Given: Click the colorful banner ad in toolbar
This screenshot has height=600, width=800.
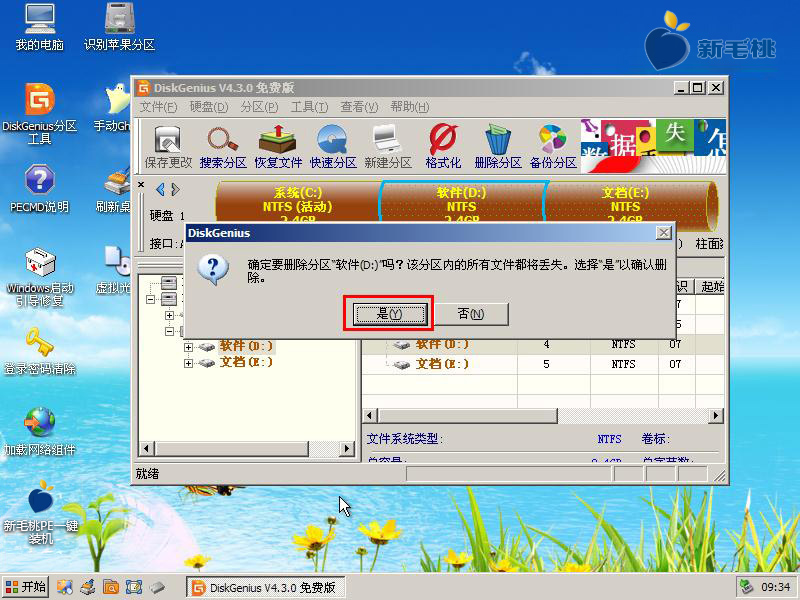Looking at the screenshot, I should (x=653, y=146).
